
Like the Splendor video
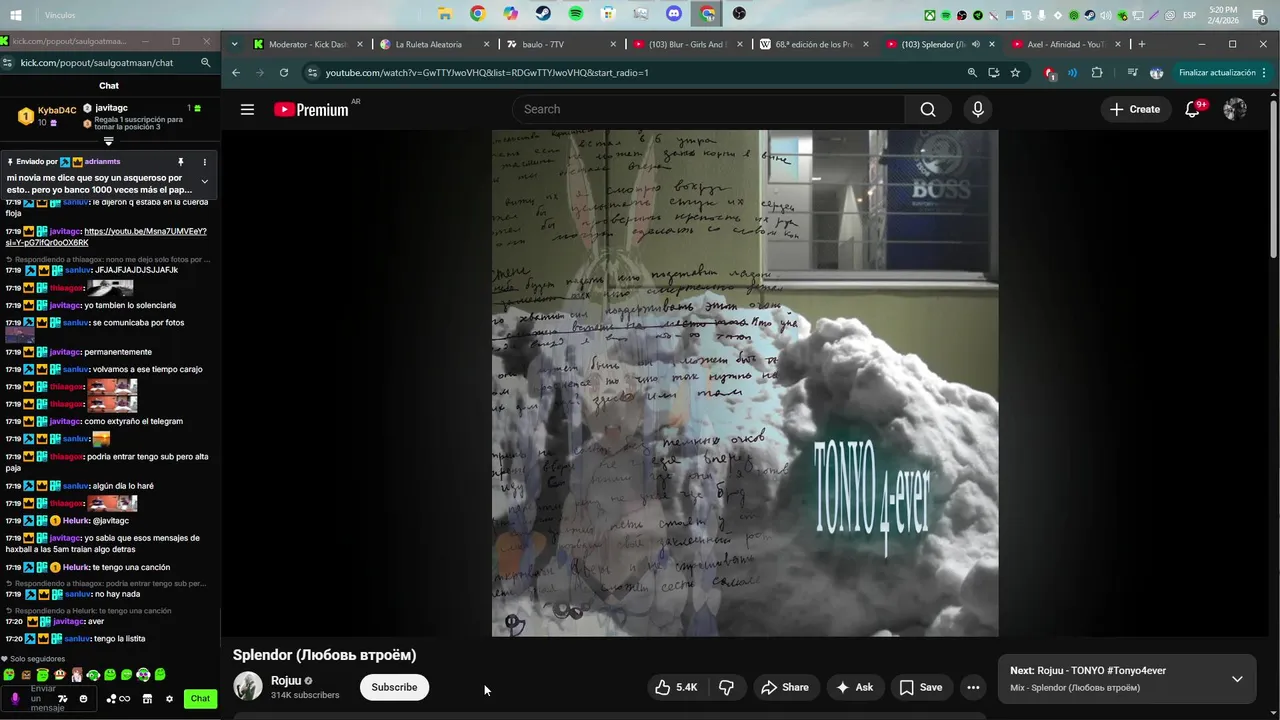tap(675, 687)
